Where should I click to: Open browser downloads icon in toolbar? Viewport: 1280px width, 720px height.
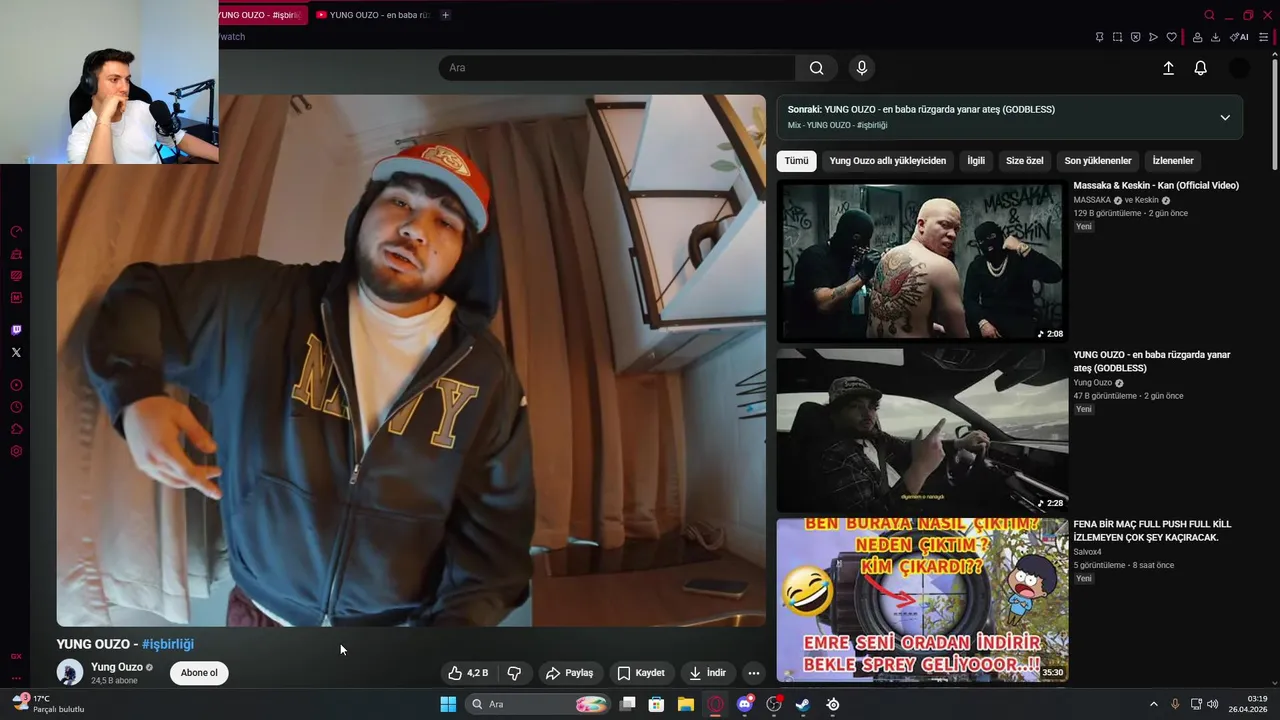(1215, 37)
